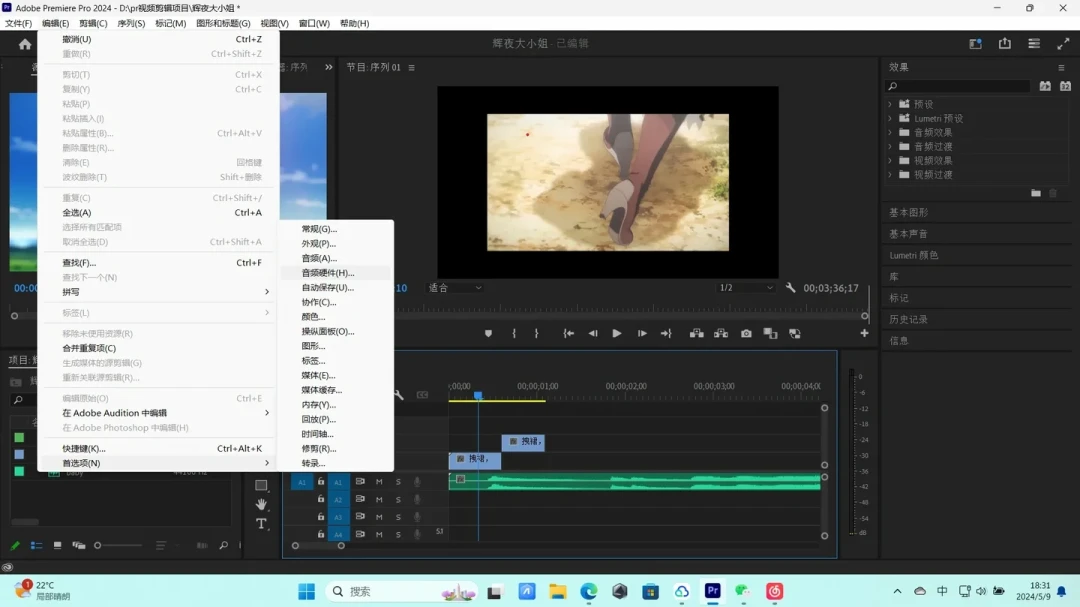
Task: Mute audio track A3
Action: 379,517
